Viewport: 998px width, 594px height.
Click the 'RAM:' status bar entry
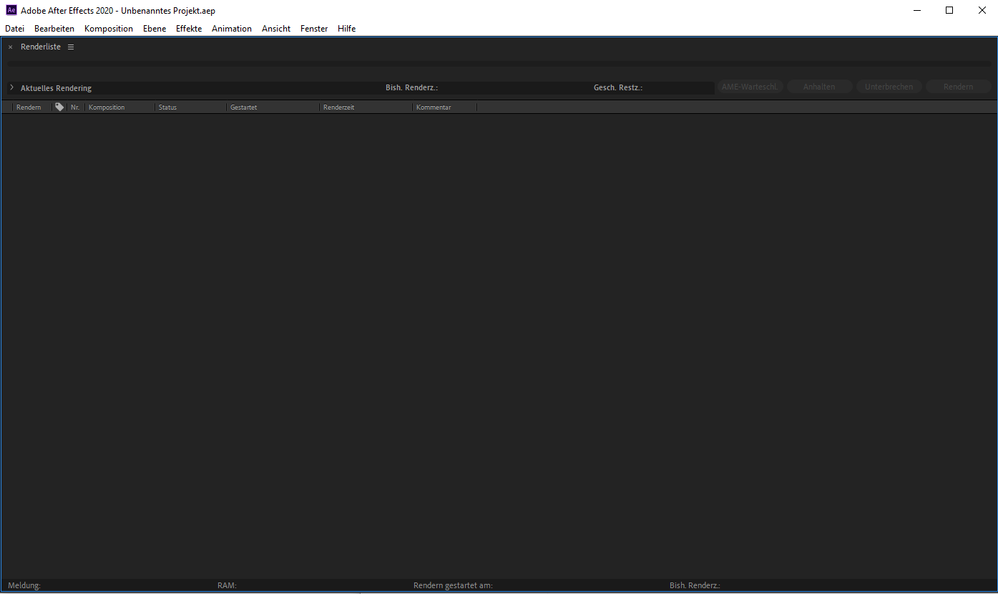[x=227, y=585]
